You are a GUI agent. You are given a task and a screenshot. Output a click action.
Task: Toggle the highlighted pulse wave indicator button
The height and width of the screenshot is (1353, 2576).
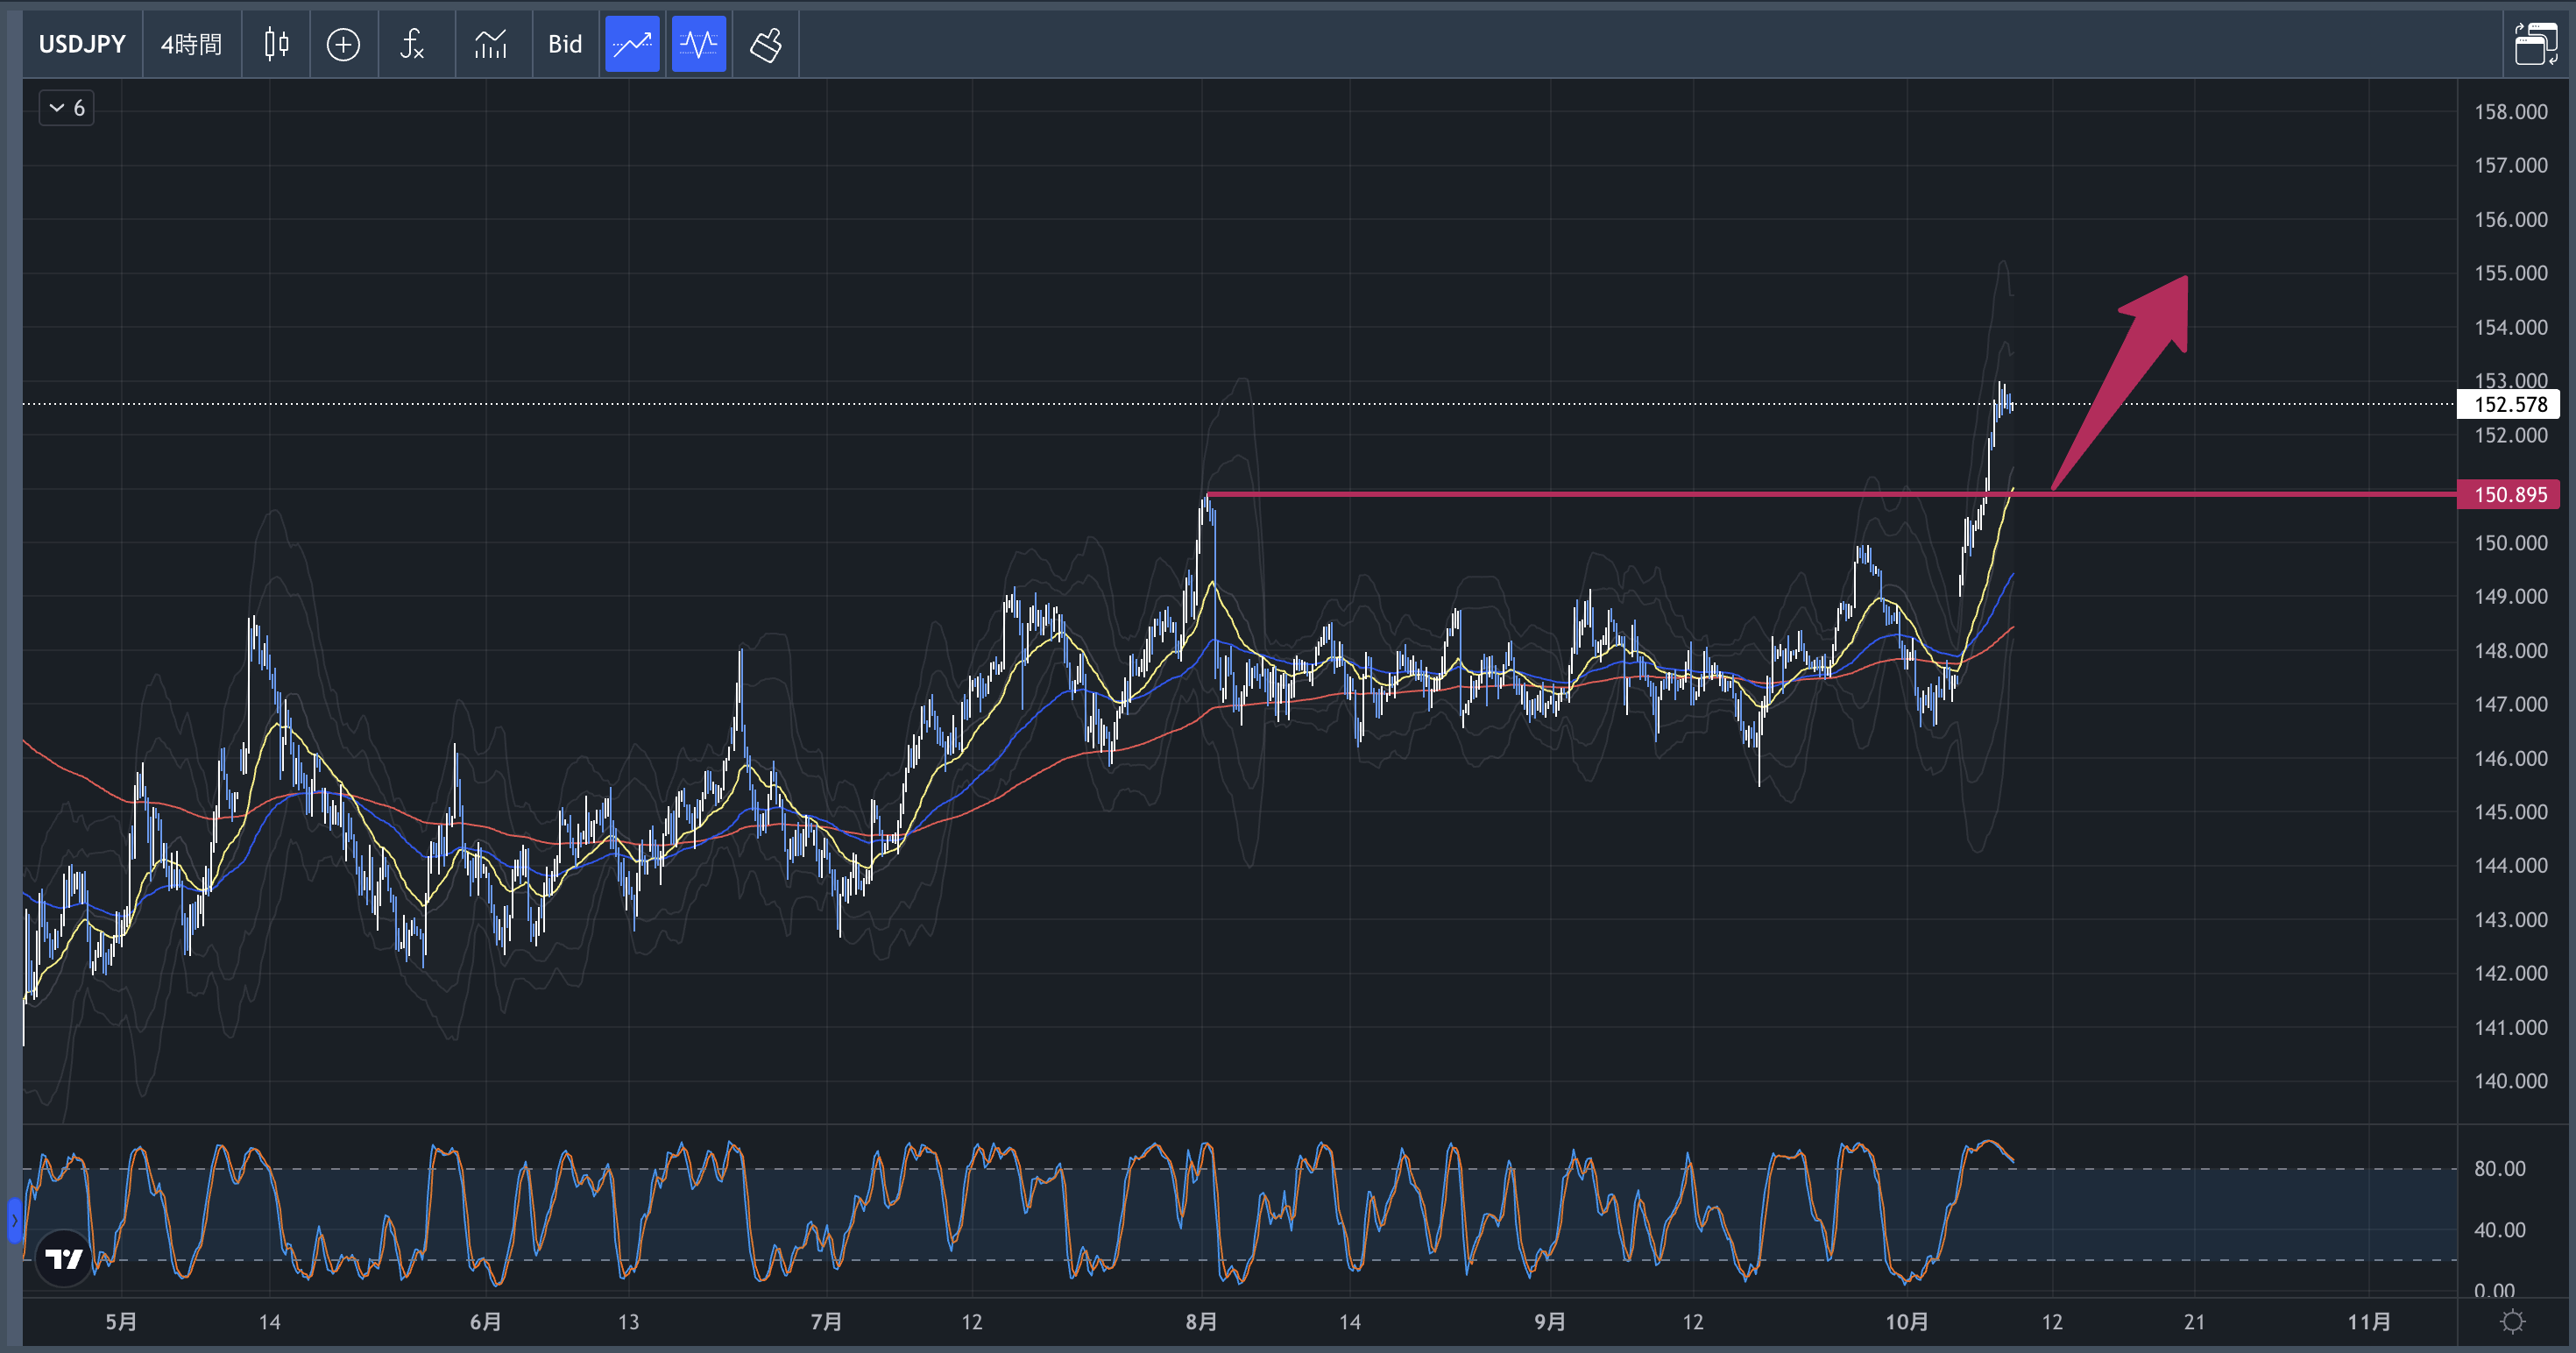[x=698, y=44]
